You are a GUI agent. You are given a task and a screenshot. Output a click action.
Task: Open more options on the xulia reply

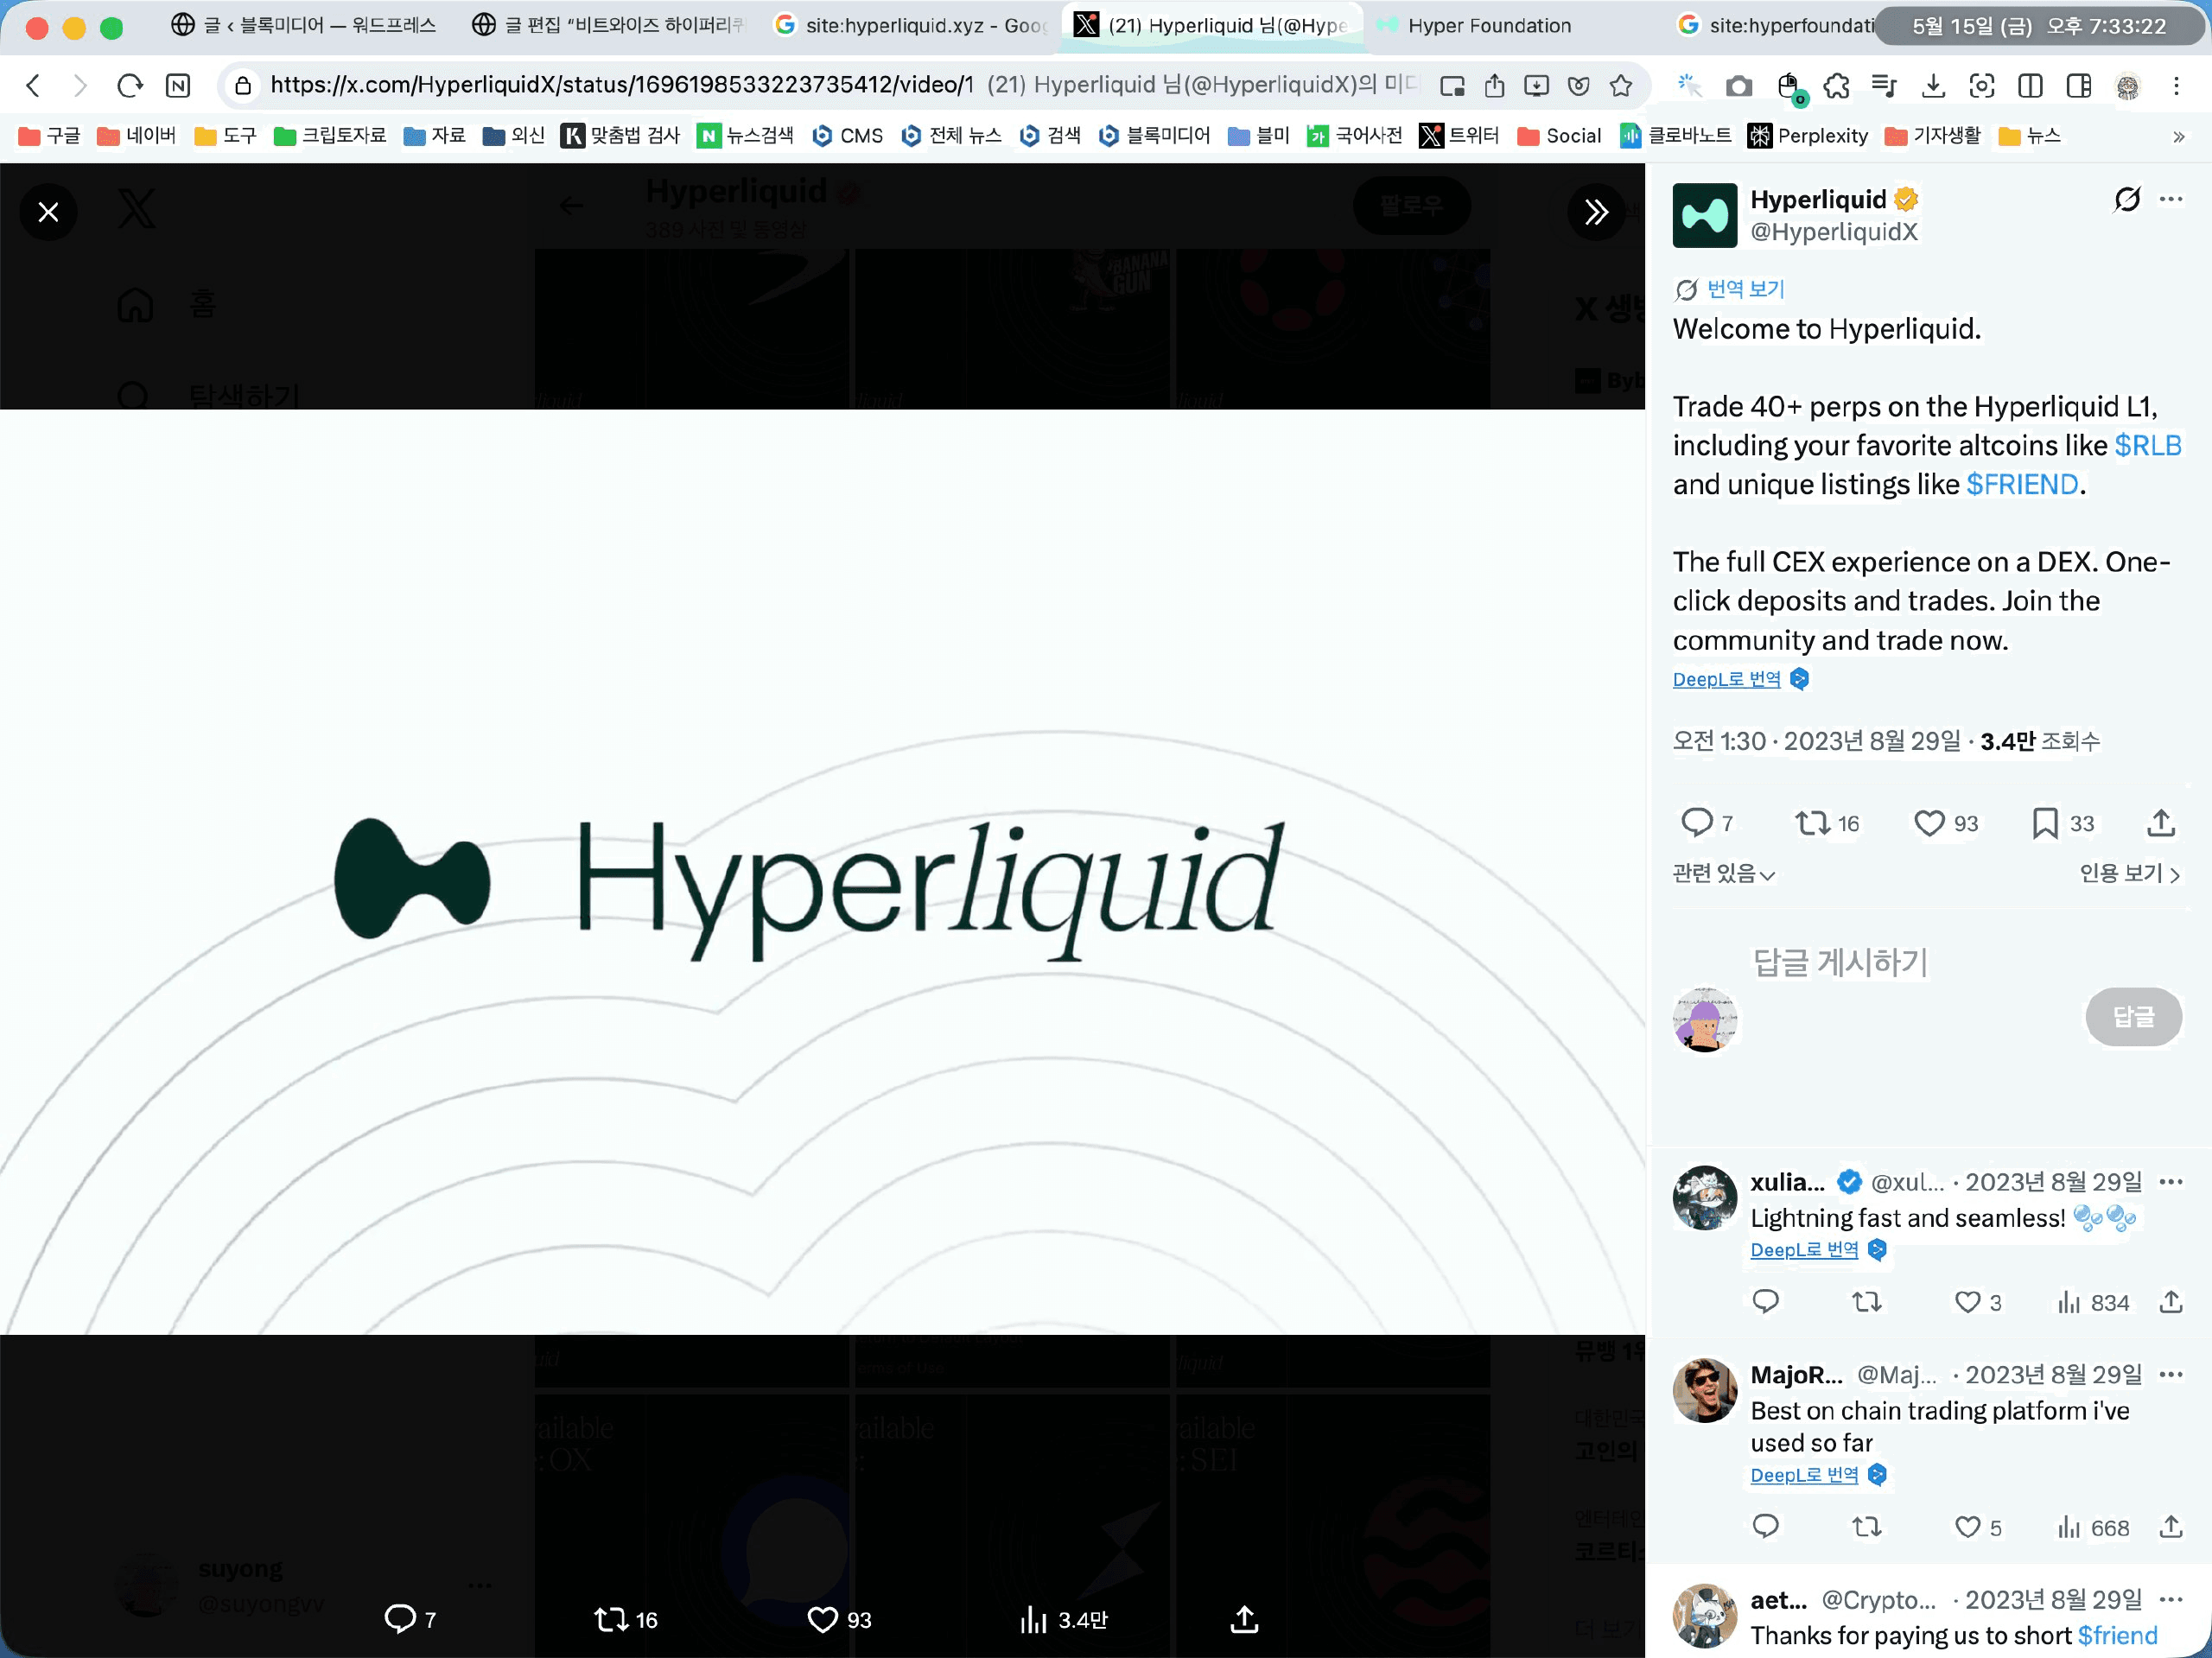(2171, 1182)
